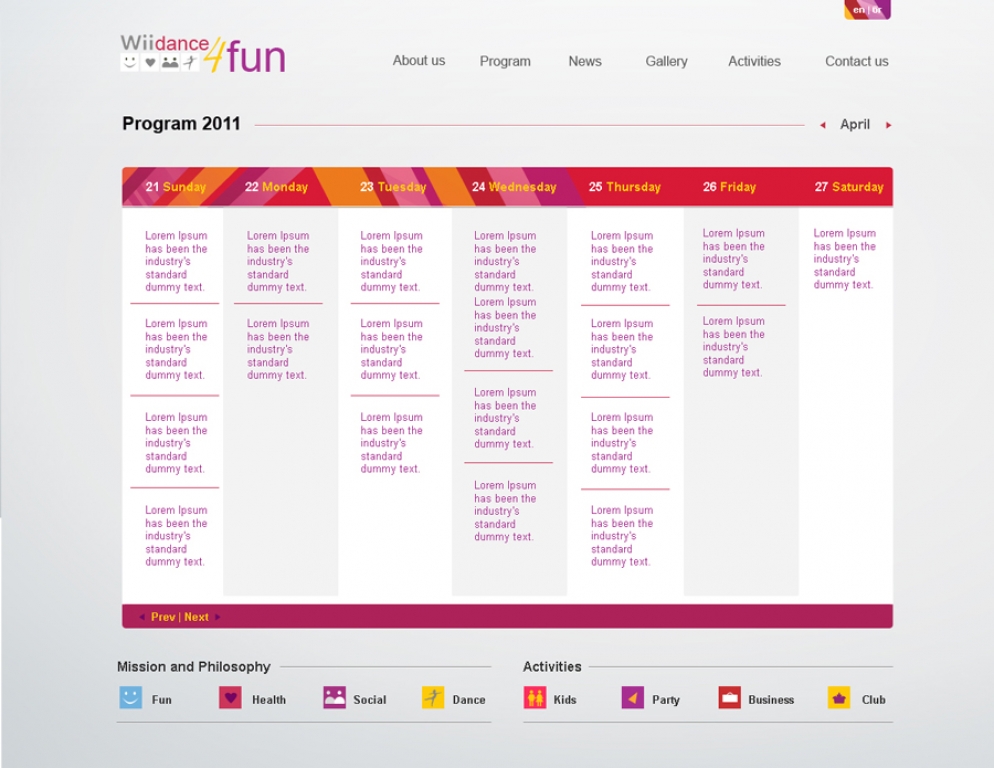Select the 27 Saturday column header
The height and width of the screenshot is (768, 994).
[x=849, y=187]
